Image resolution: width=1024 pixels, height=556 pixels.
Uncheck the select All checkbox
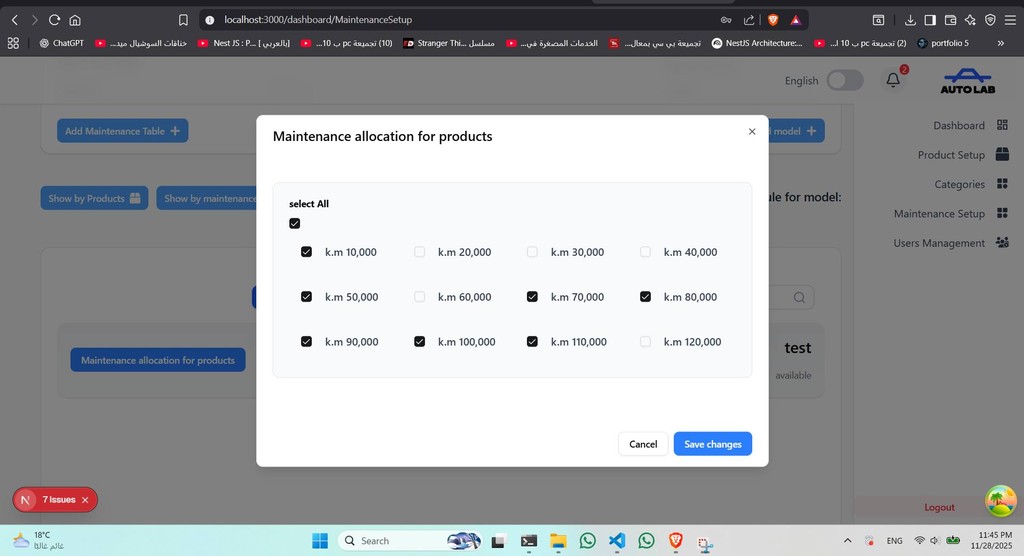pyautogui.click(x=295, y=224)
